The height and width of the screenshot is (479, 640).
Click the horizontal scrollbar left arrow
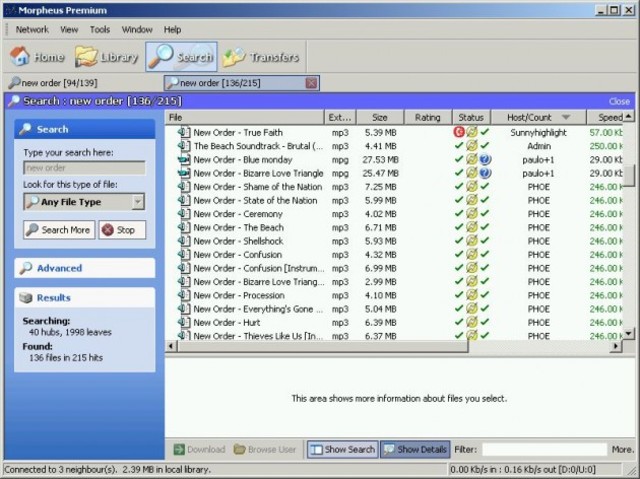tap(171, 346)
